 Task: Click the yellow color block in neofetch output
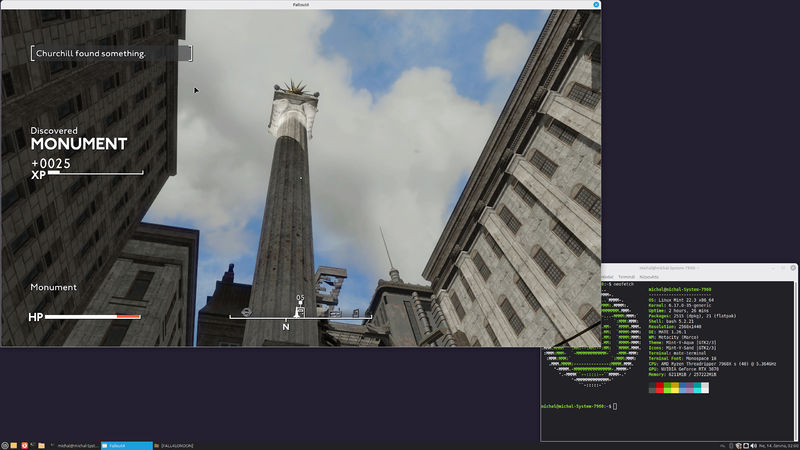point(675,388)
